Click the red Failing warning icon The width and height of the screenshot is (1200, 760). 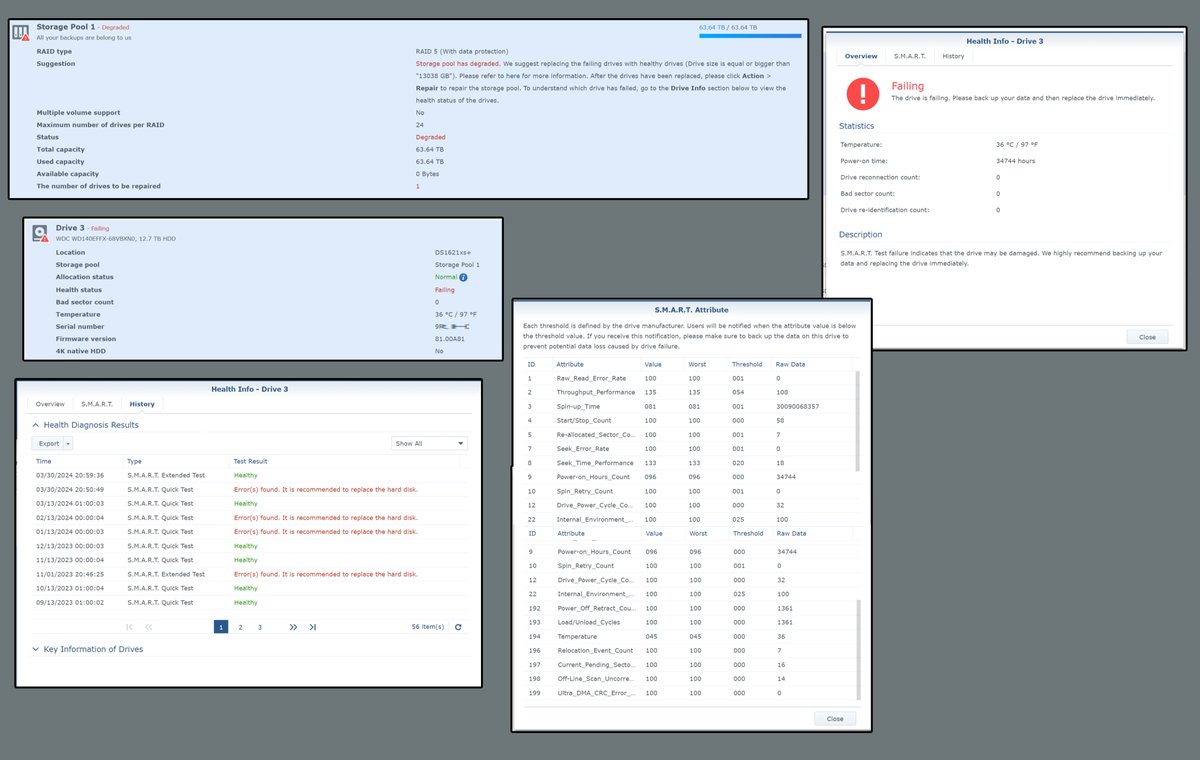862,93
